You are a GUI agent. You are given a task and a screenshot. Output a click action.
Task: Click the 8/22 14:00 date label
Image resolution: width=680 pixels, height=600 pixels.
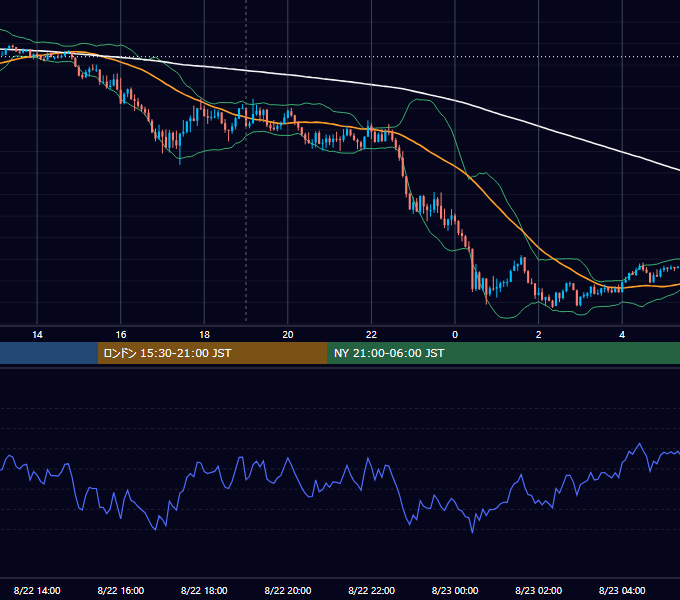coord(37,590)
